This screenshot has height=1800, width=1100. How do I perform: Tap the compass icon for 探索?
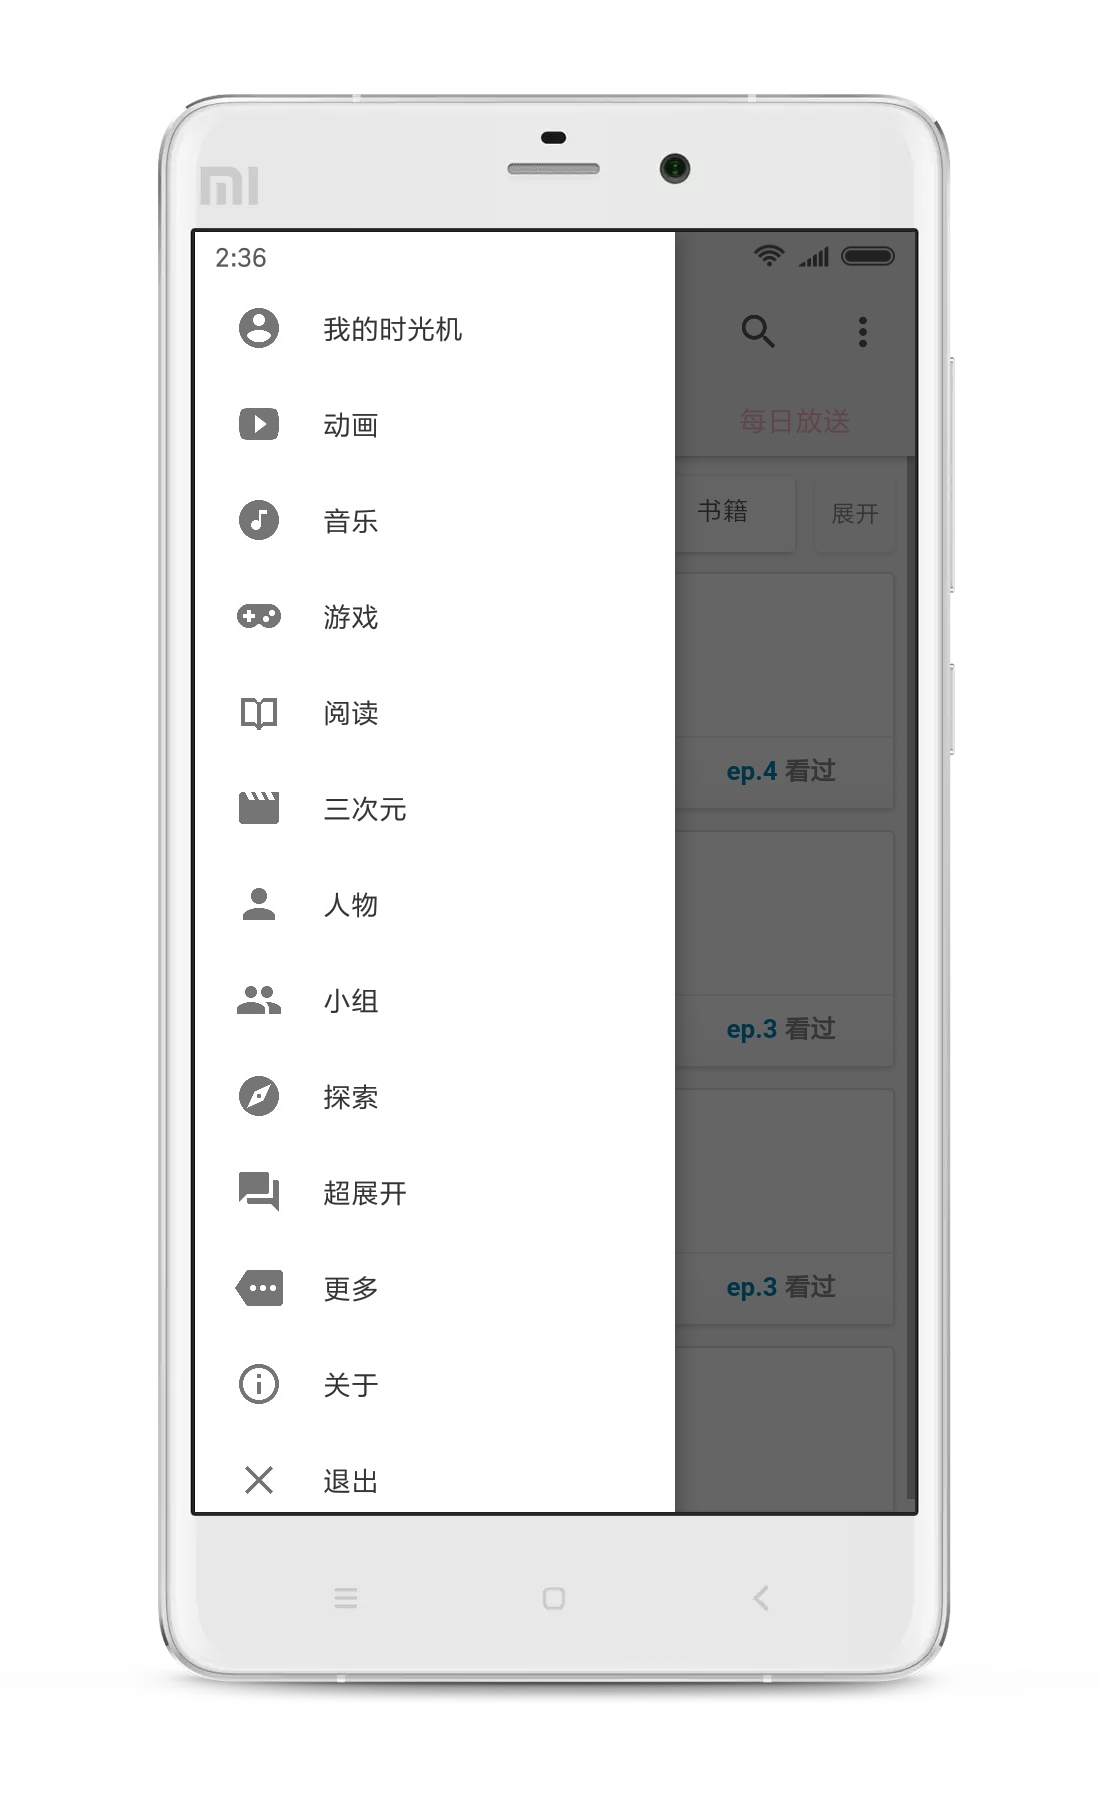259,1096
